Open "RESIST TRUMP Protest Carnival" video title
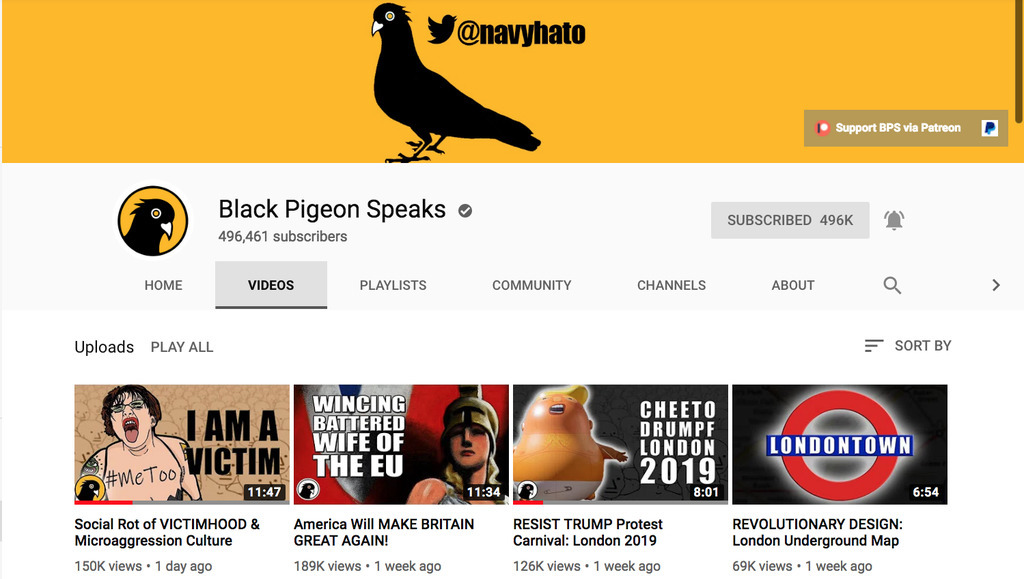Image resolution: width=1024 pixels, height=579 pixels. coord(587,532)
